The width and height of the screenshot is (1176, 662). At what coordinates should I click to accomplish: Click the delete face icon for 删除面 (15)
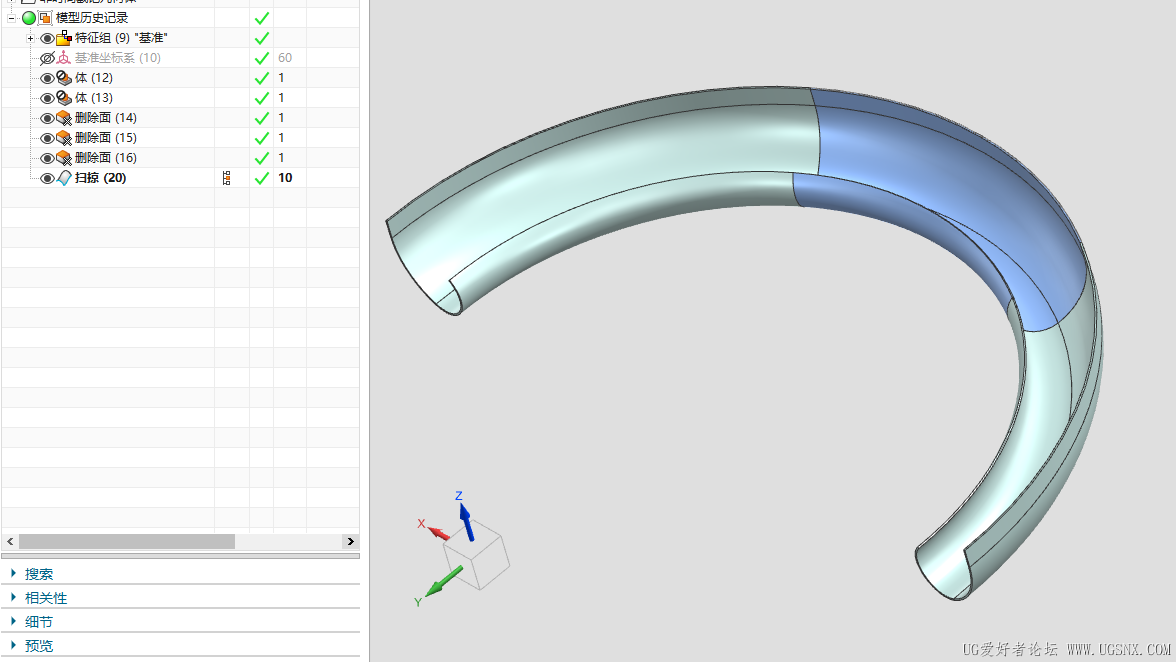pos(64,138)
